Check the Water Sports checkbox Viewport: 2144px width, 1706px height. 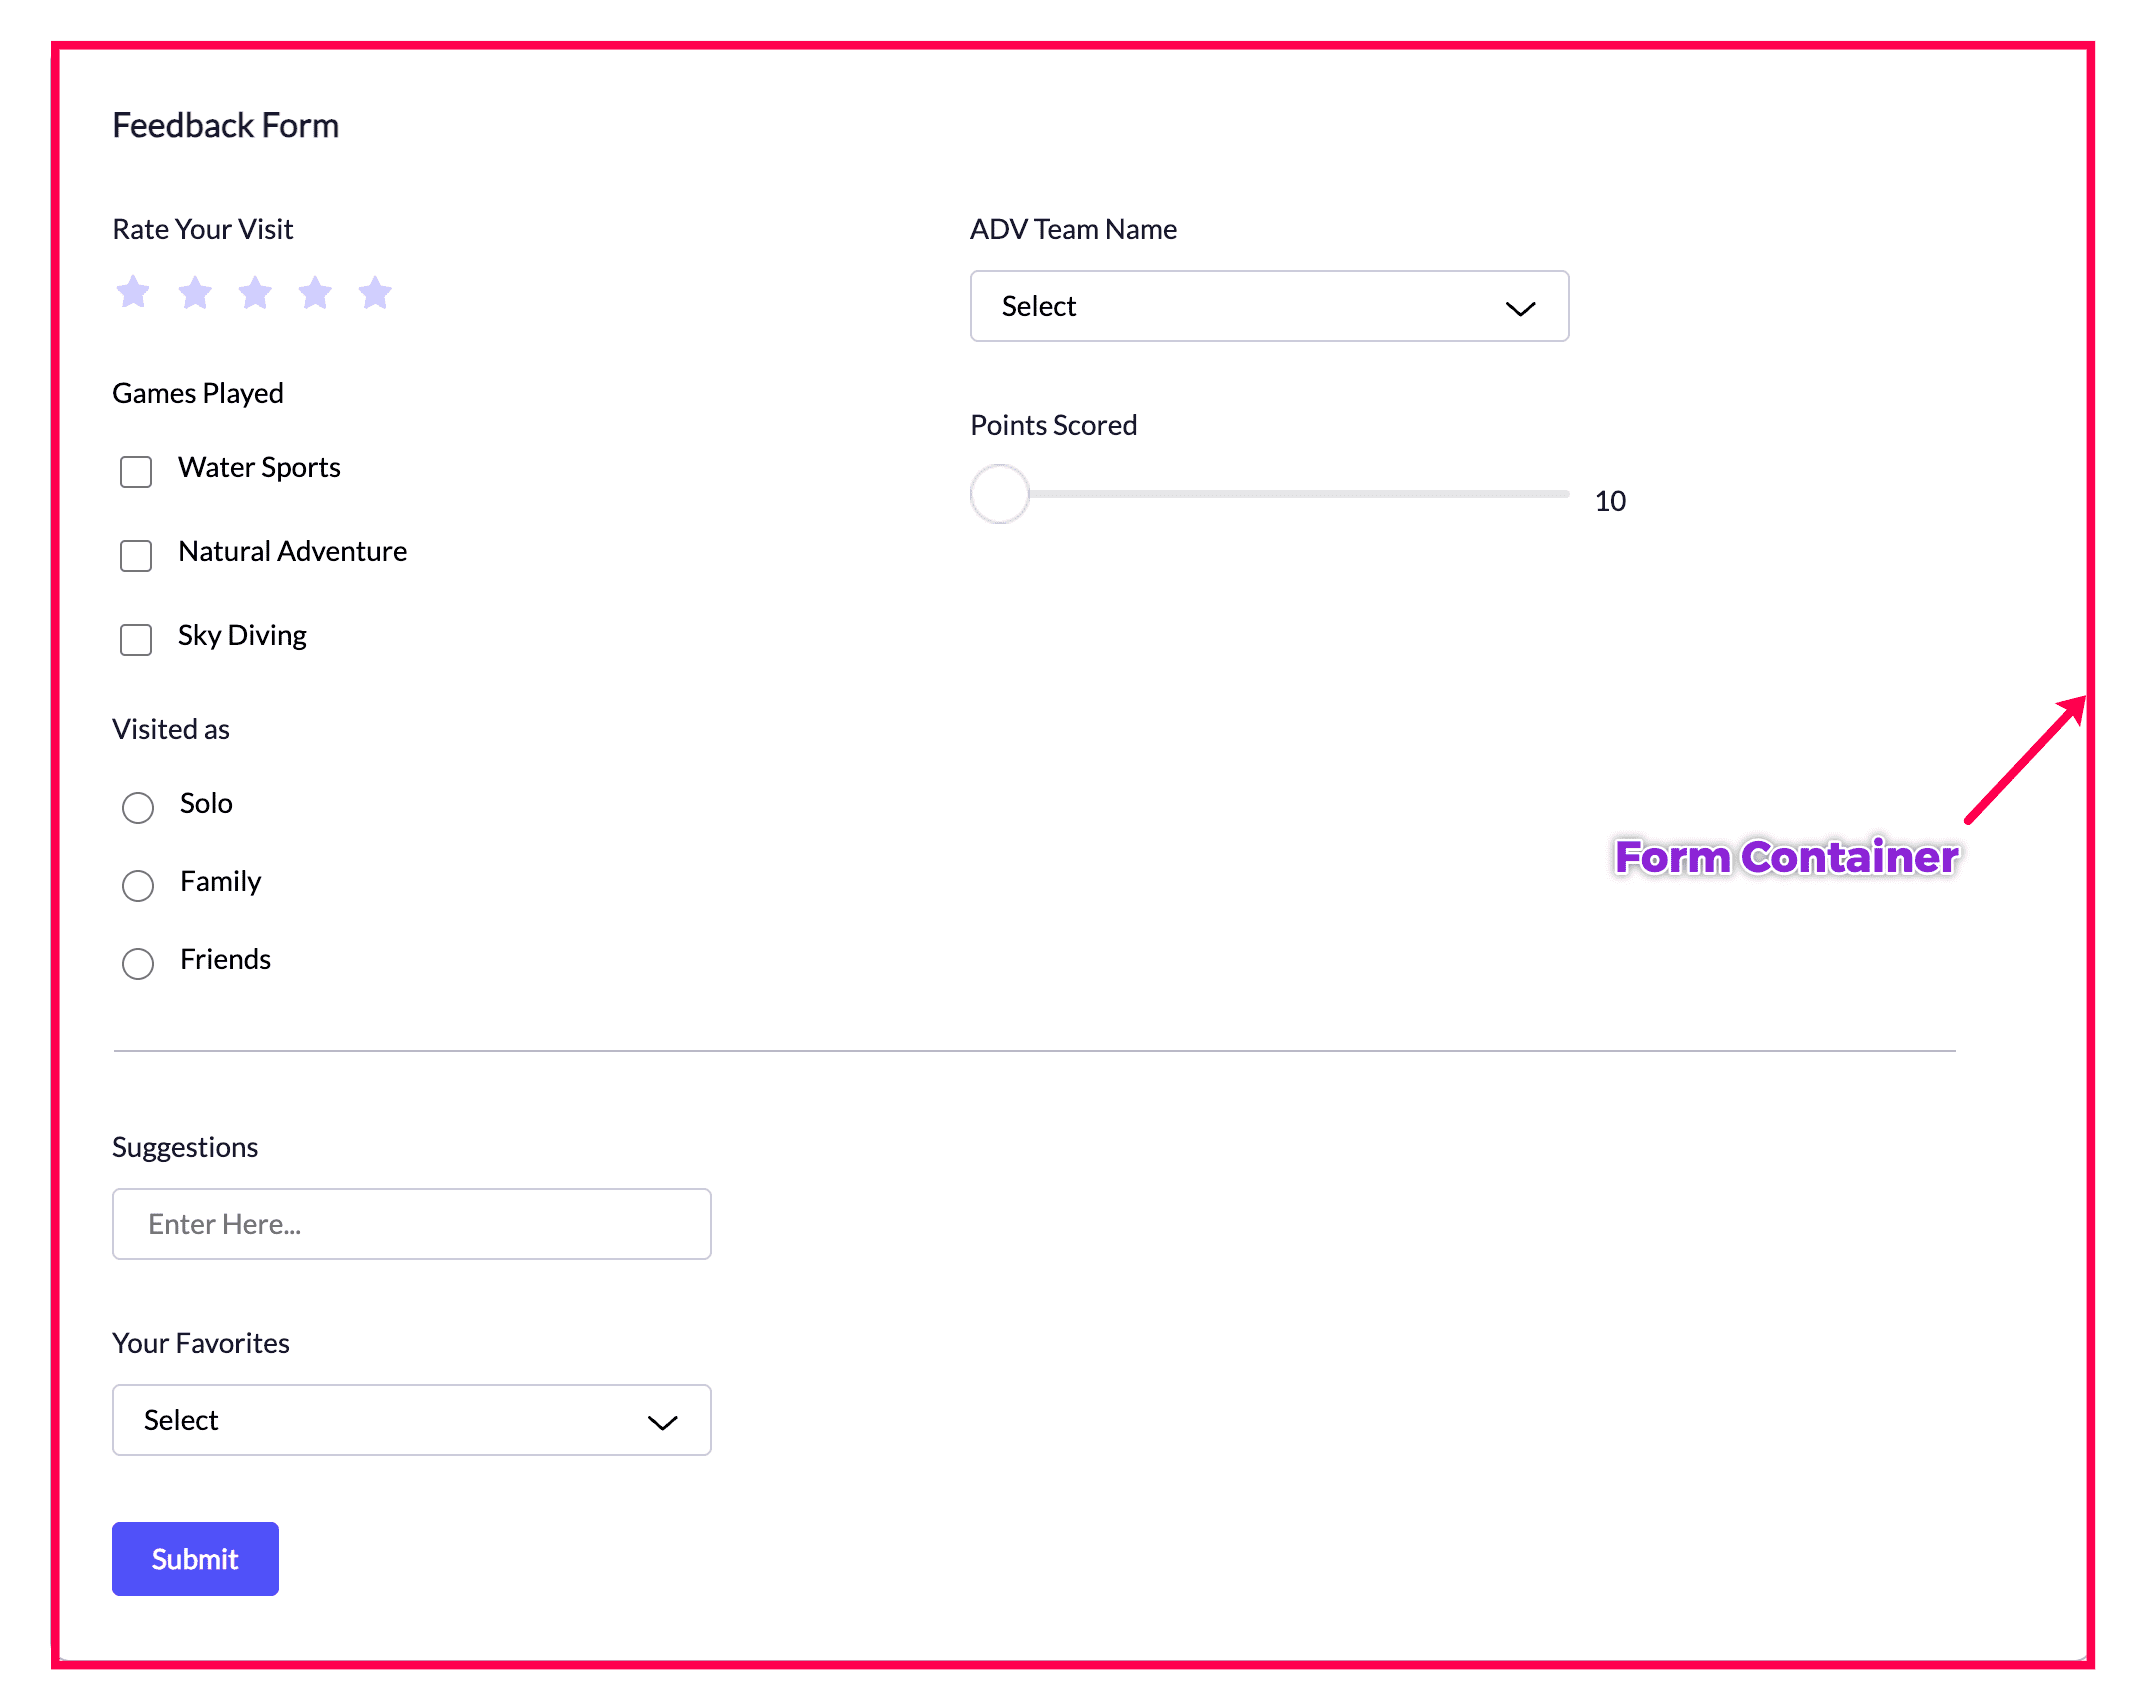point(136,471)
